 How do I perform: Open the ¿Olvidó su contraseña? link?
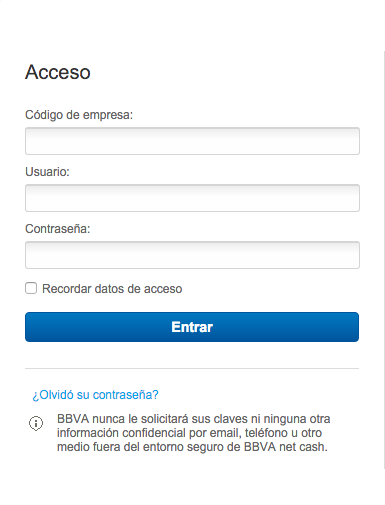(95, 395)
